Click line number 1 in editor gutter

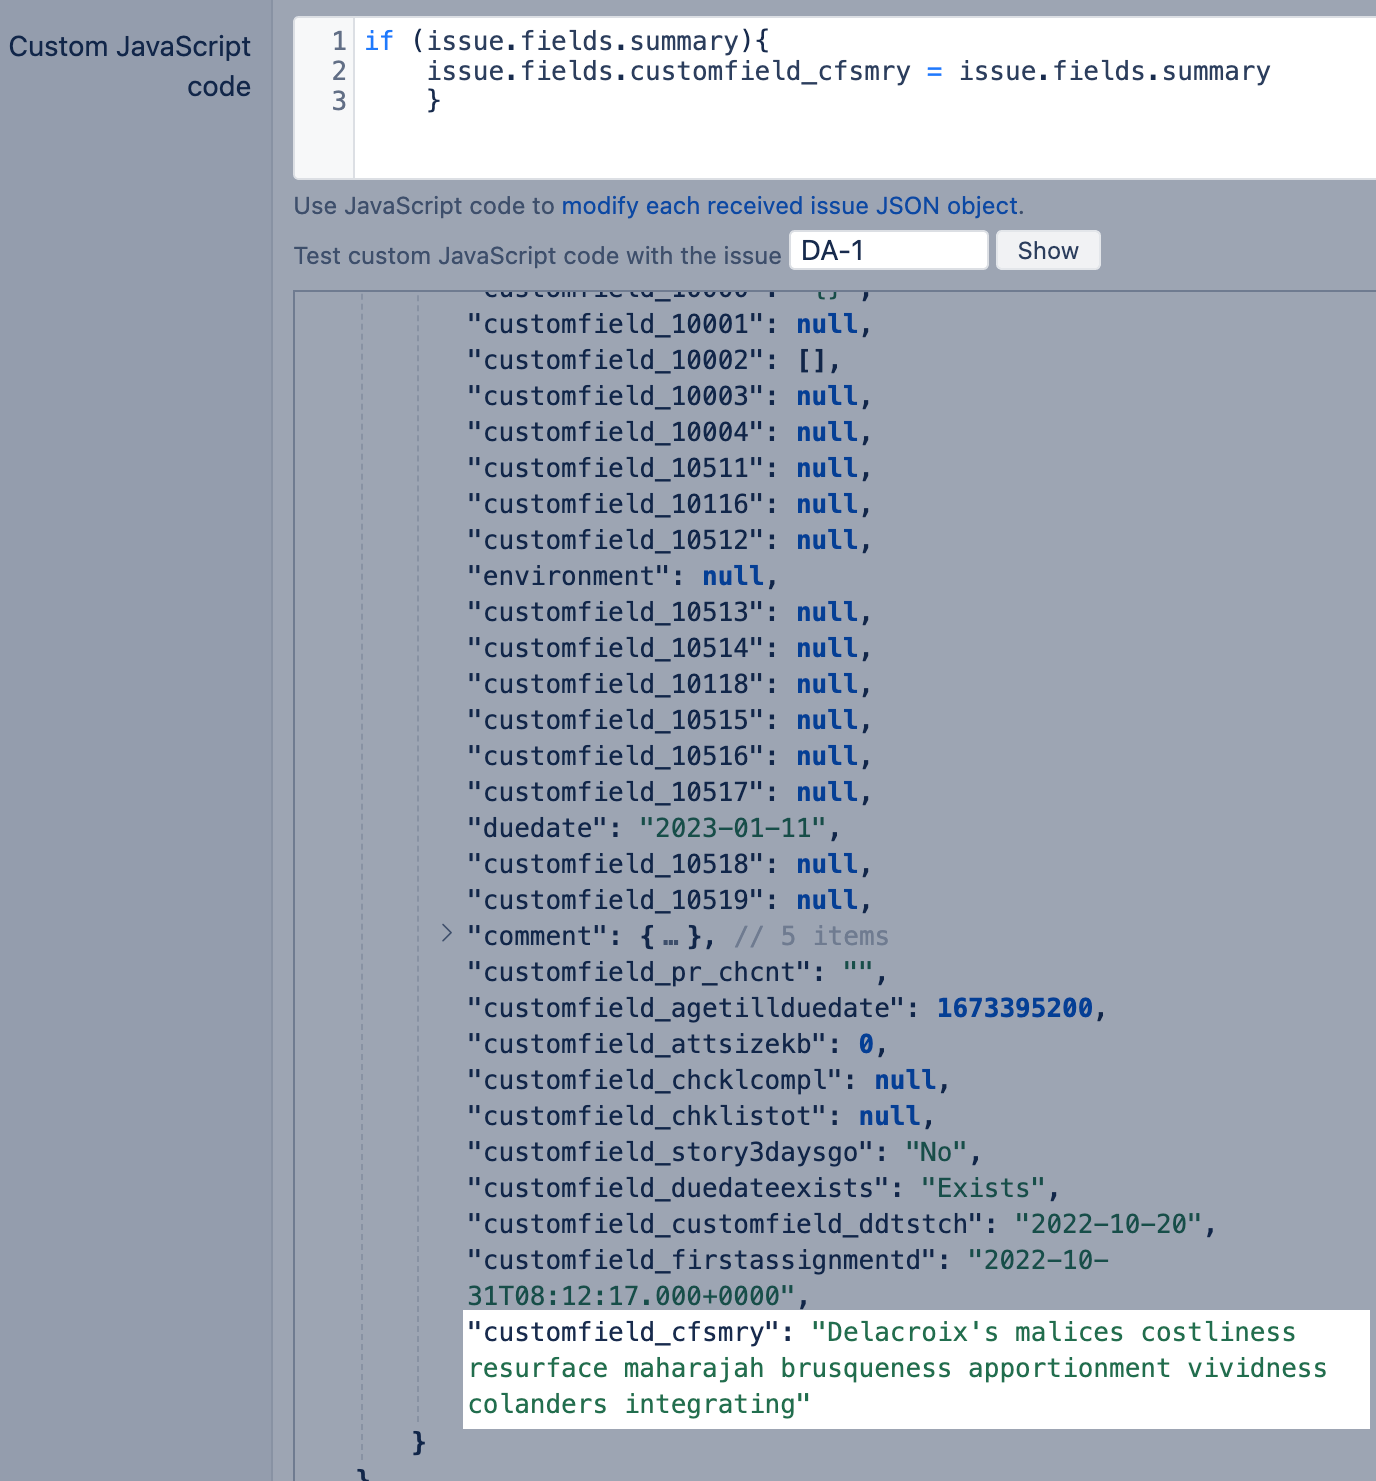tap(339, 41)
